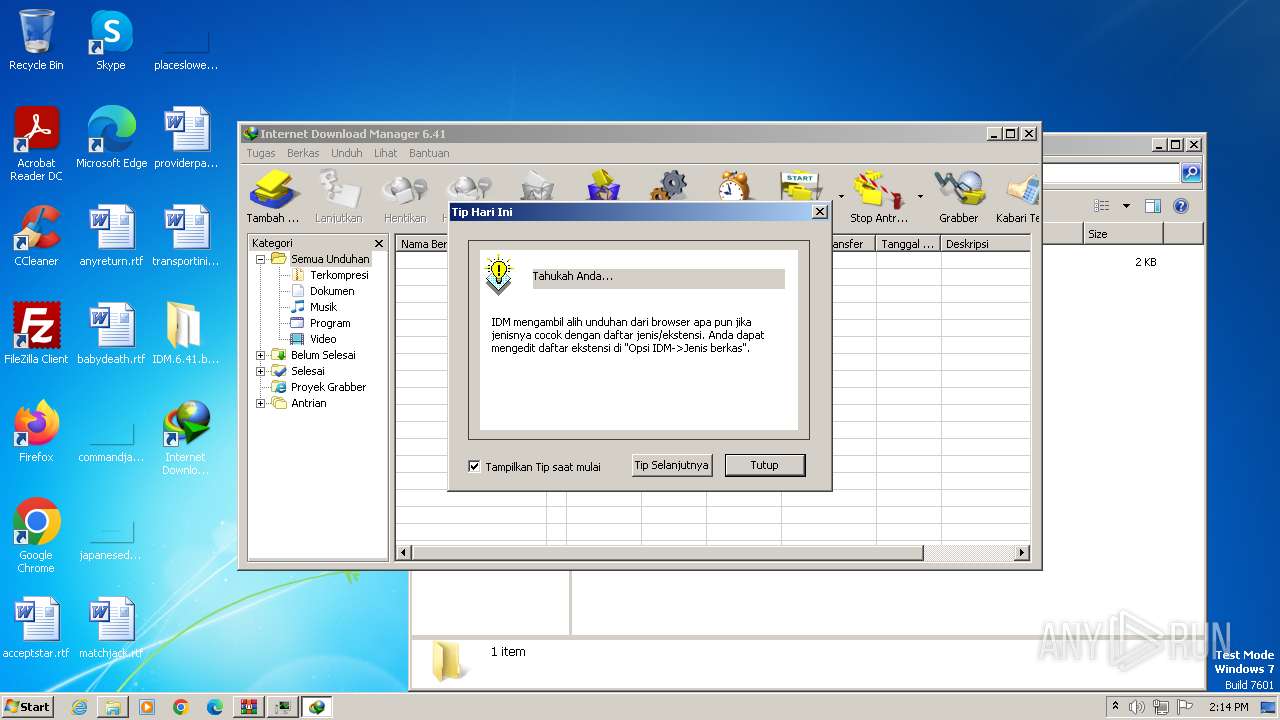This screenshot has width=1280, height=720.
Task: Click the greyed Lanjutkan toolbar icon
Action: point(339,196)
